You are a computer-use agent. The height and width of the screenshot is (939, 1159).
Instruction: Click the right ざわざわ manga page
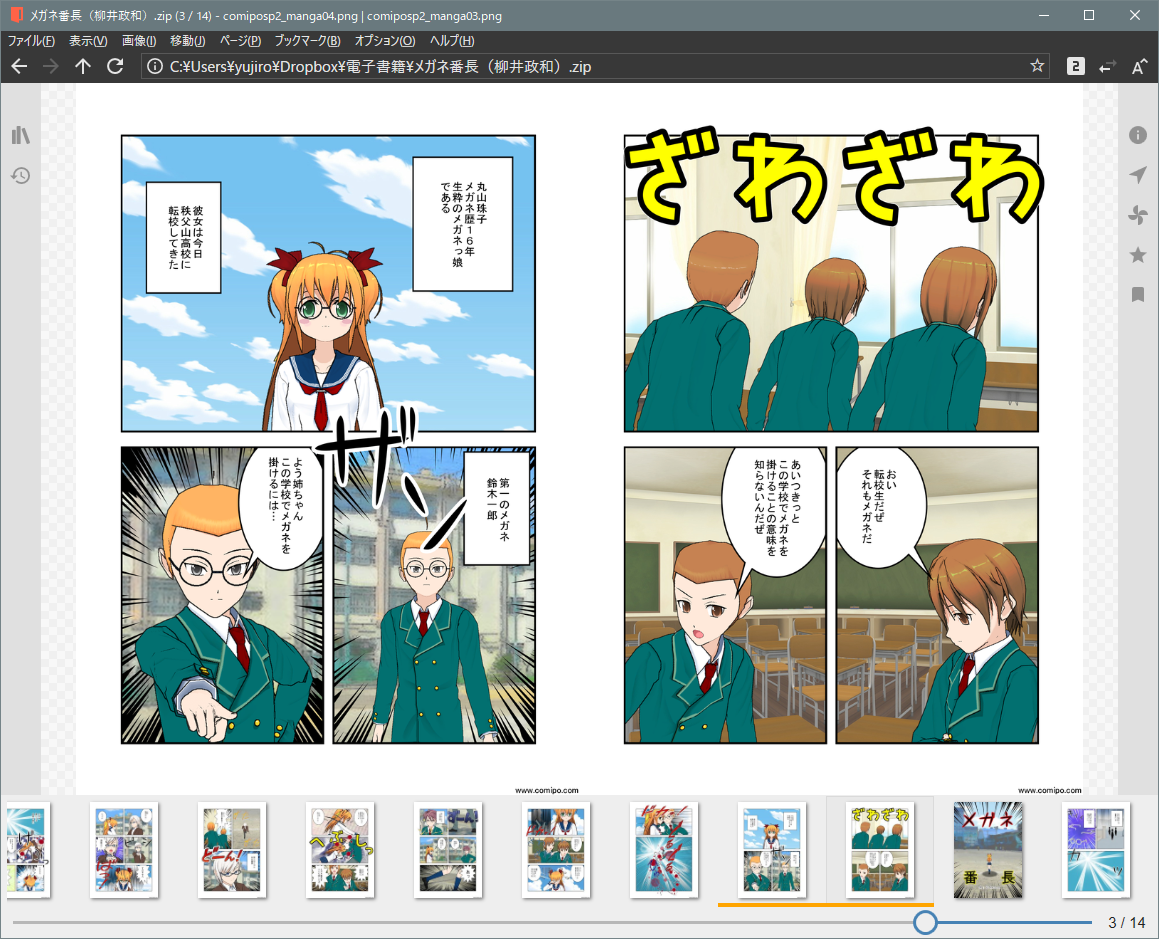point(831,439)
